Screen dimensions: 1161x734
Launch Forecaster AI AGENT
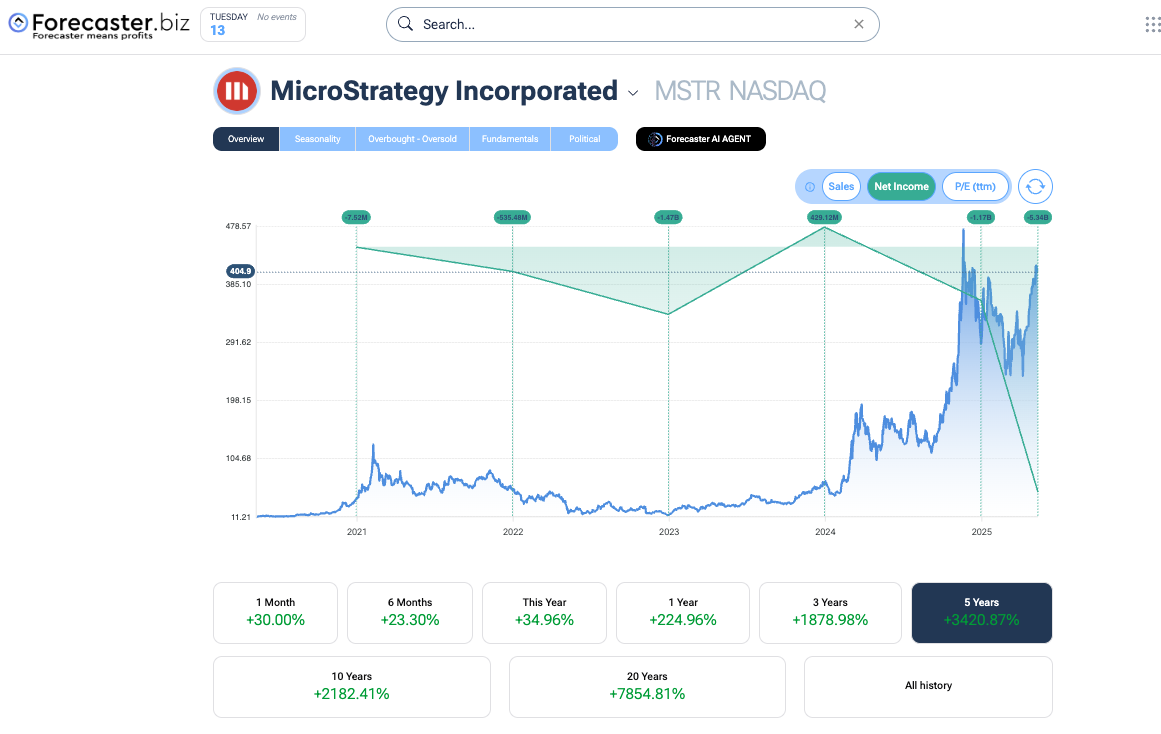point(700,139)
